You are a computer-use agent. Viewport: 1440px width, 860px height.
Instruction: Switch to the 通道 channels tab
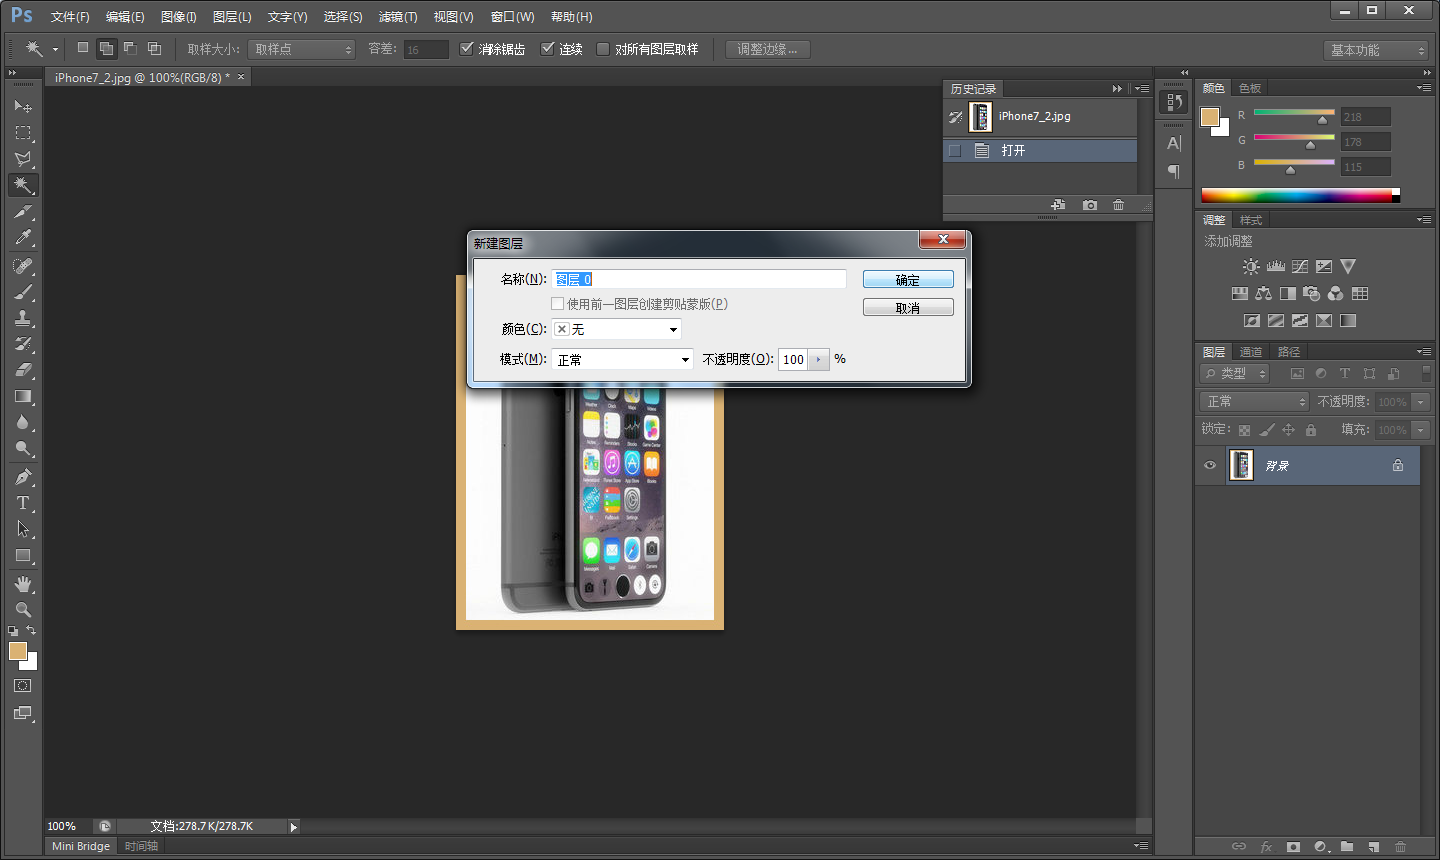(x=1251, y=352)
